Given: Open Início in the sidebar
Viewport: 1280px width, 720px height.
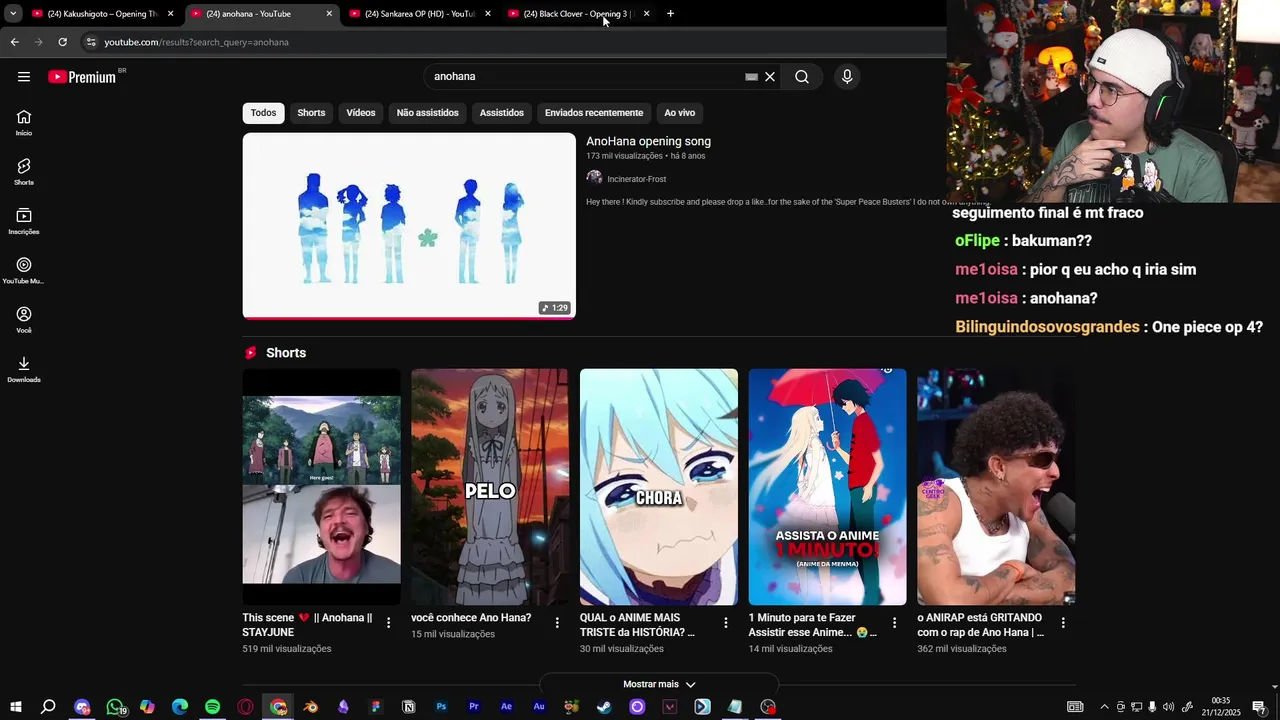Looking at the screenshot, I should [x=24, y=122].
